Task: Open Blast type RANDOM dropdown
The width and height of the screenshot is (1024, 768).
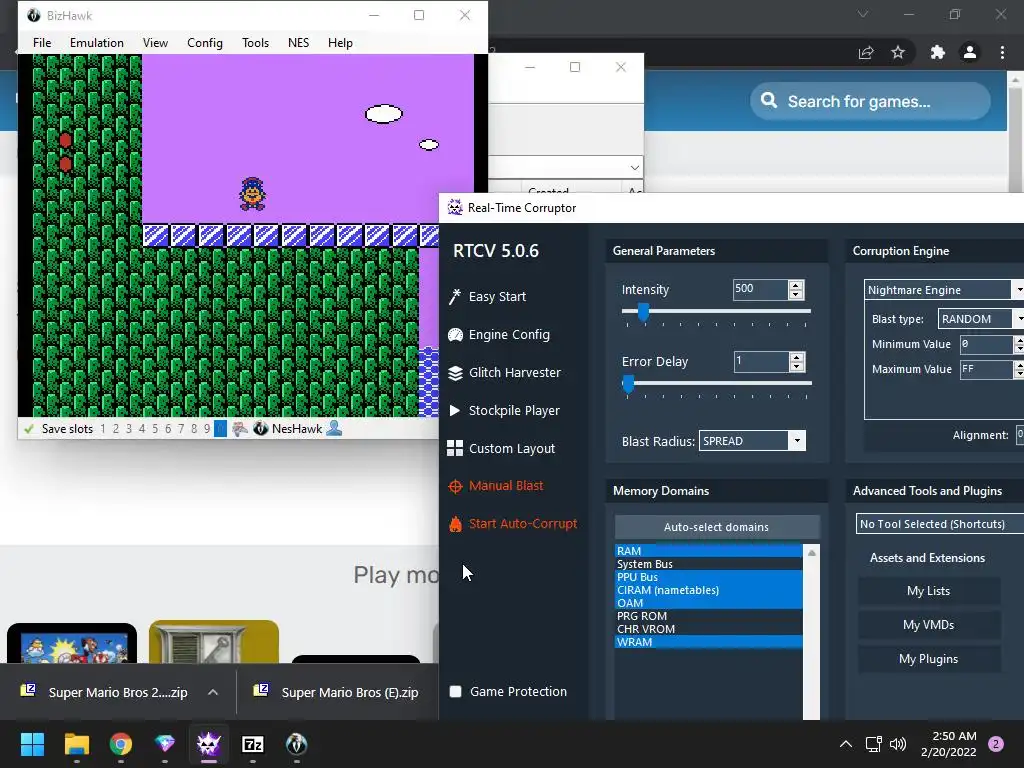Action: click(981, 319)
